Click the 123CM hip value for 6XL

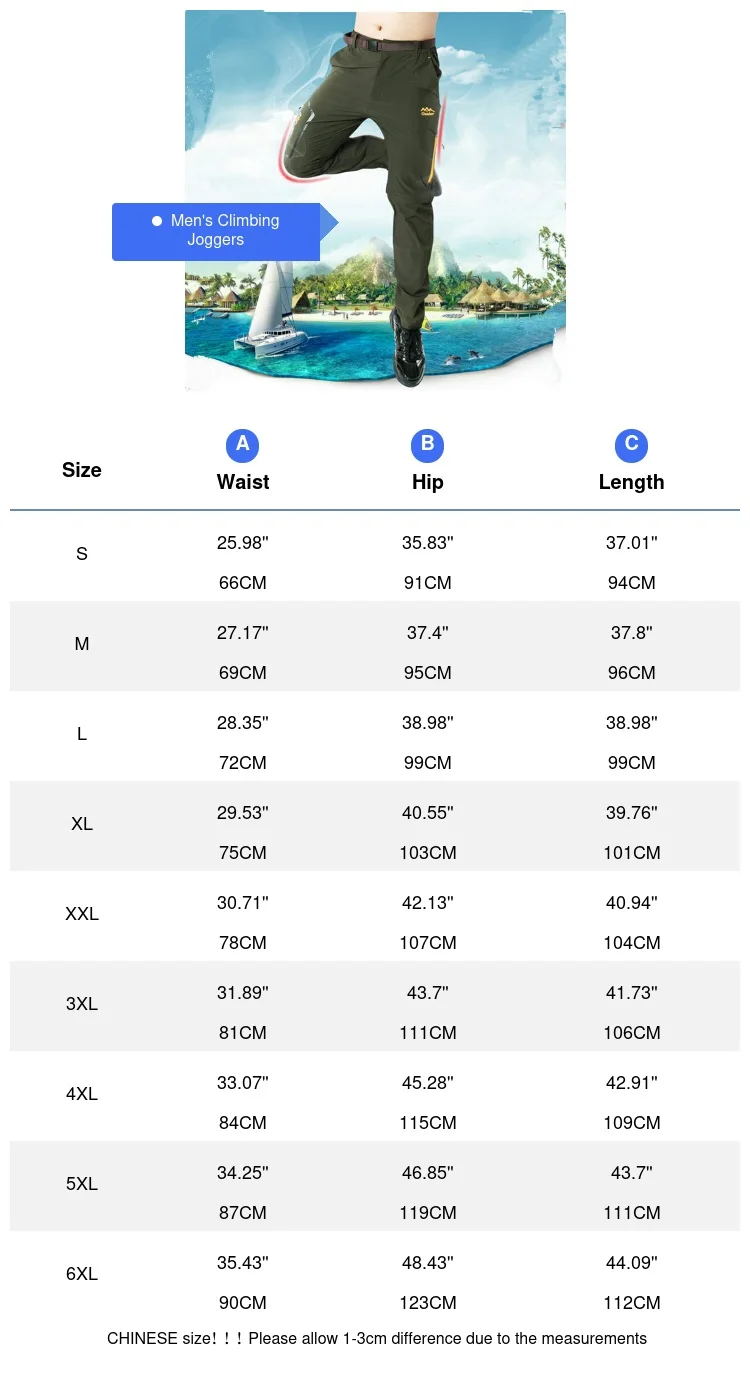427,1303
